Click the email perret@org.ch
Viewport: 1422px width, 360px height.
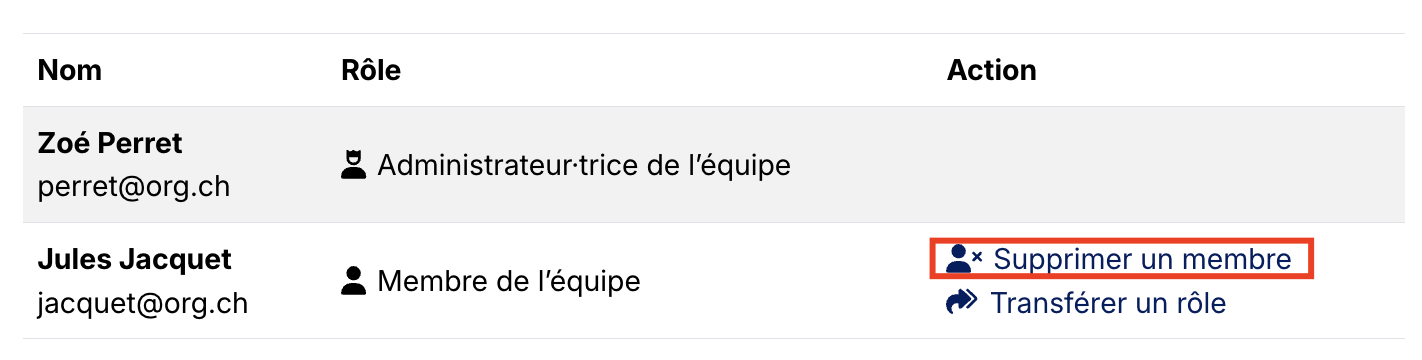134,186
